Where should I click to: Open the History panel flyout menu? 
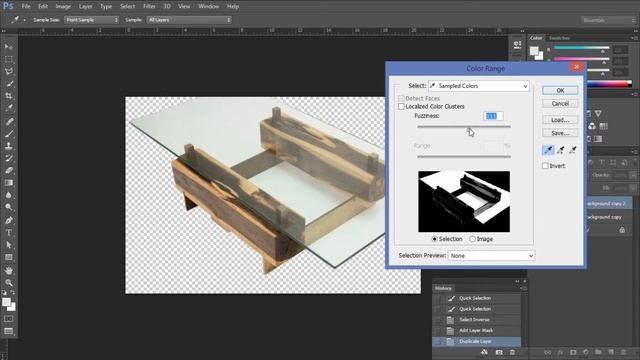[523, 288]
